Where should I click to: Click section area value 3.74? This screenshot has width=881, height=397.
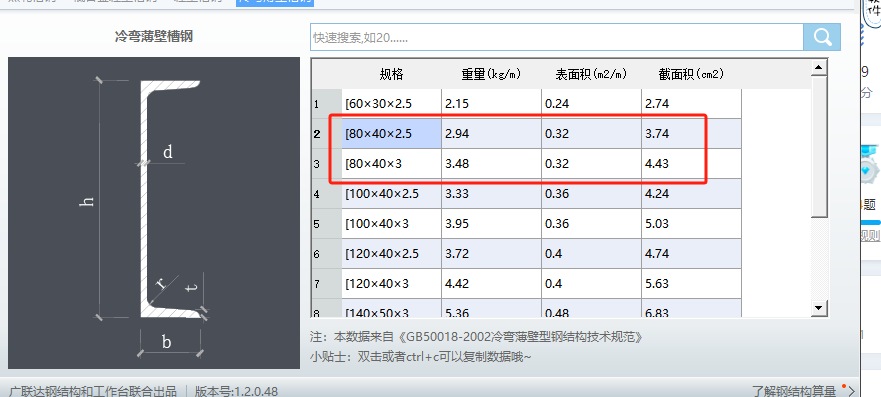[692, 134]
